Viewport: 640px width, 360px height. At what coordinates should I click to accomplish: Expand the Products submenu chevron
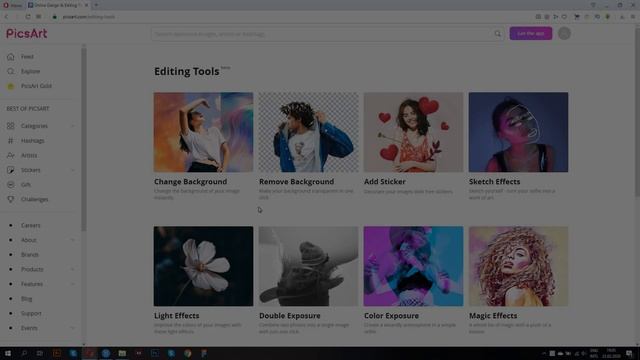(73, 269)
